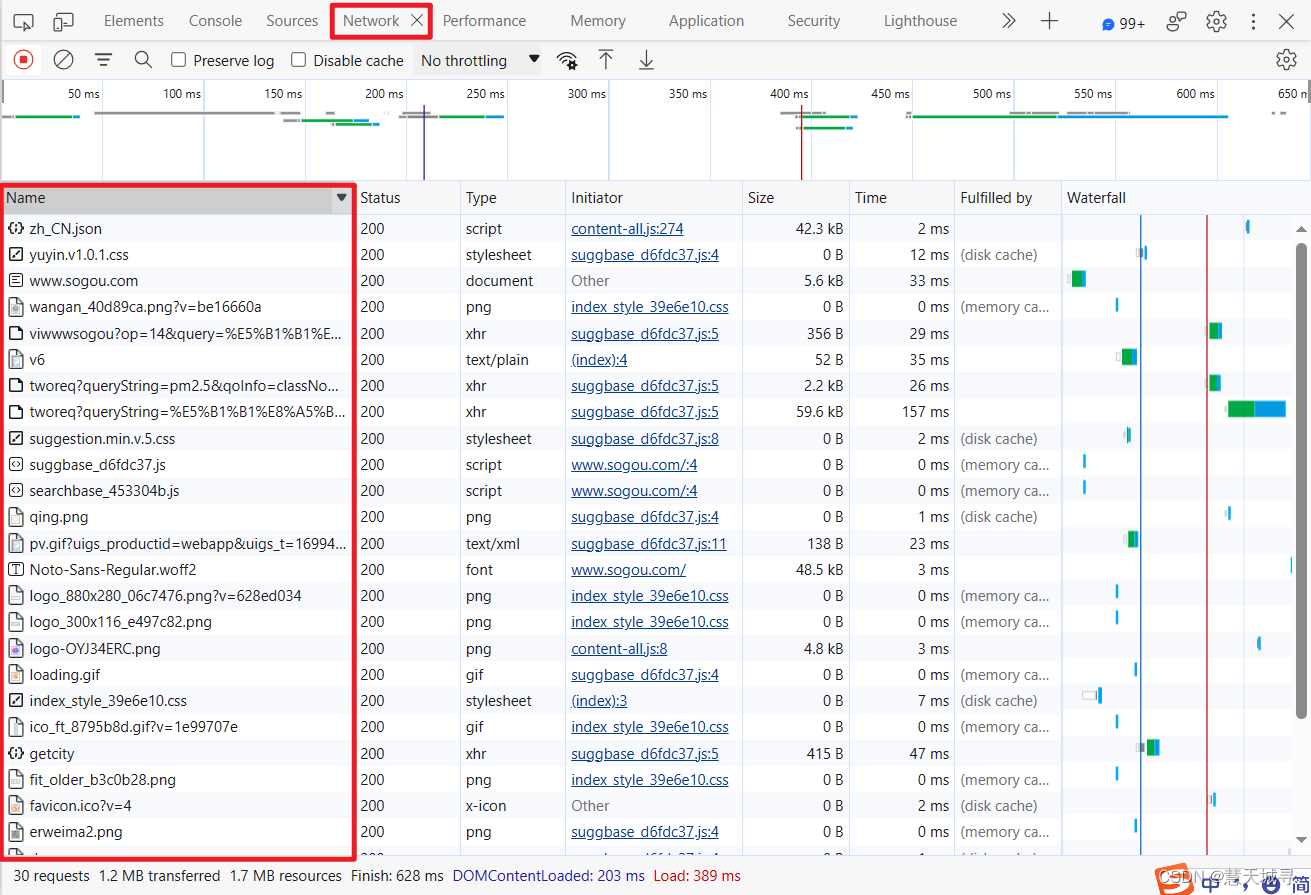Open network conditions wifi icon
Viewport: 1311px width, 895px height.
[567, 60]
